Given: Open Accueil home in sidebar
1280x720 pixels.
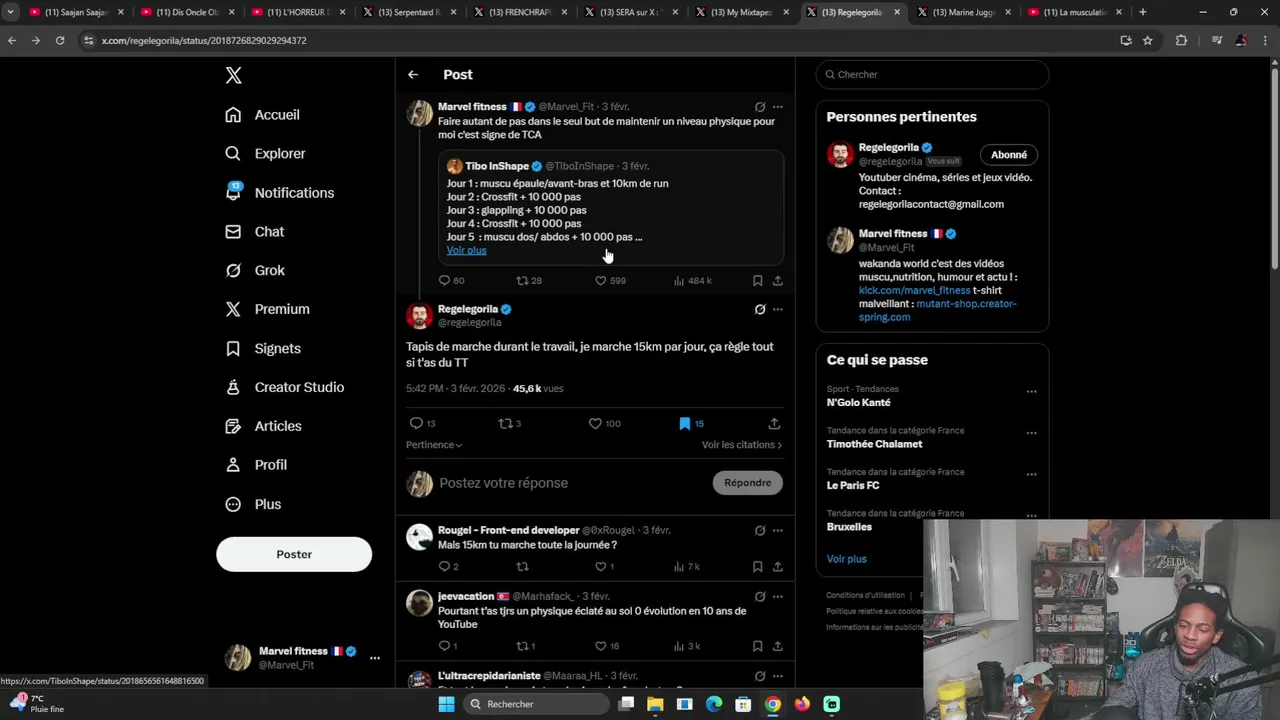Looking at the screenshot, I should point(263,115).
